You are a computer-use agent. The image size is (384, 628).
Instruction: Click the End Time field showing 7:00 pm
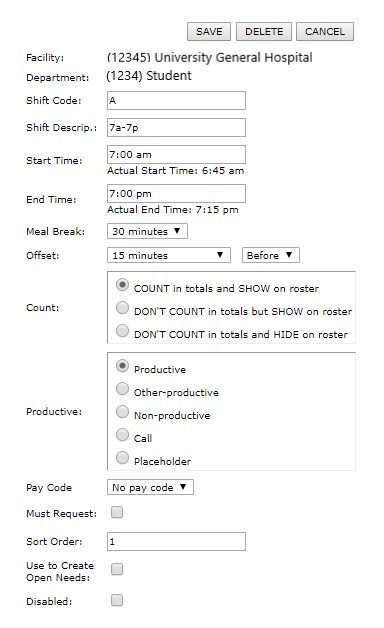point(176,193)
